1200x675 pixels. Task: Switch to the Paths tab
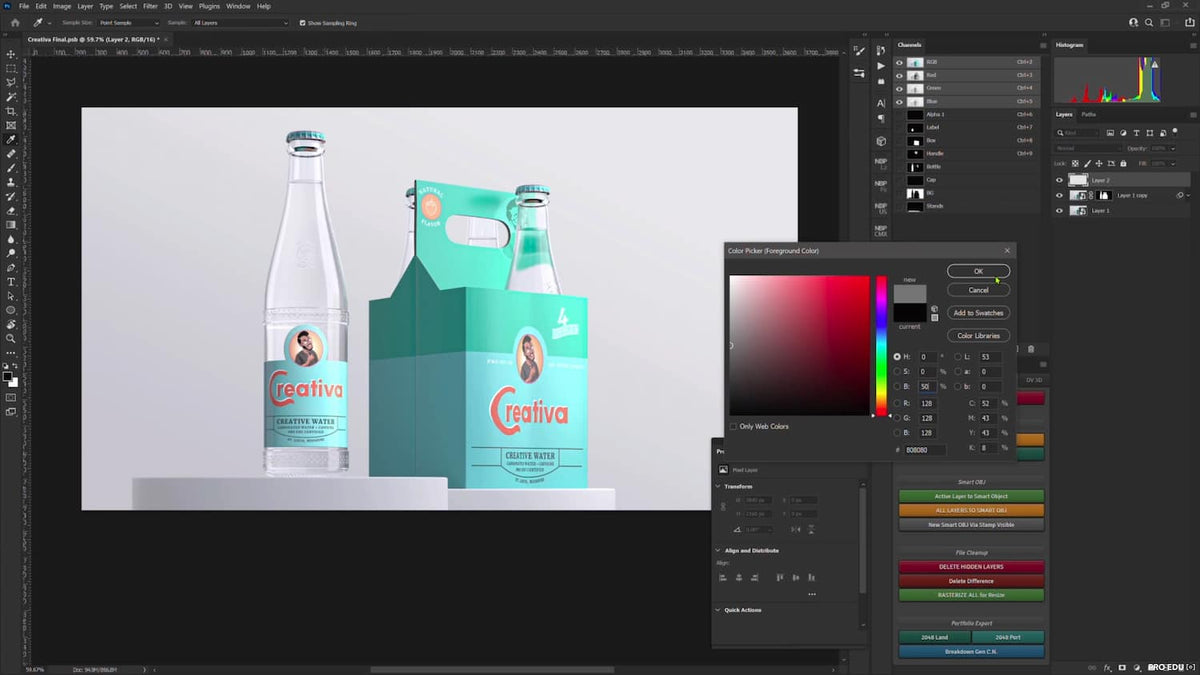click(1087, 114)
